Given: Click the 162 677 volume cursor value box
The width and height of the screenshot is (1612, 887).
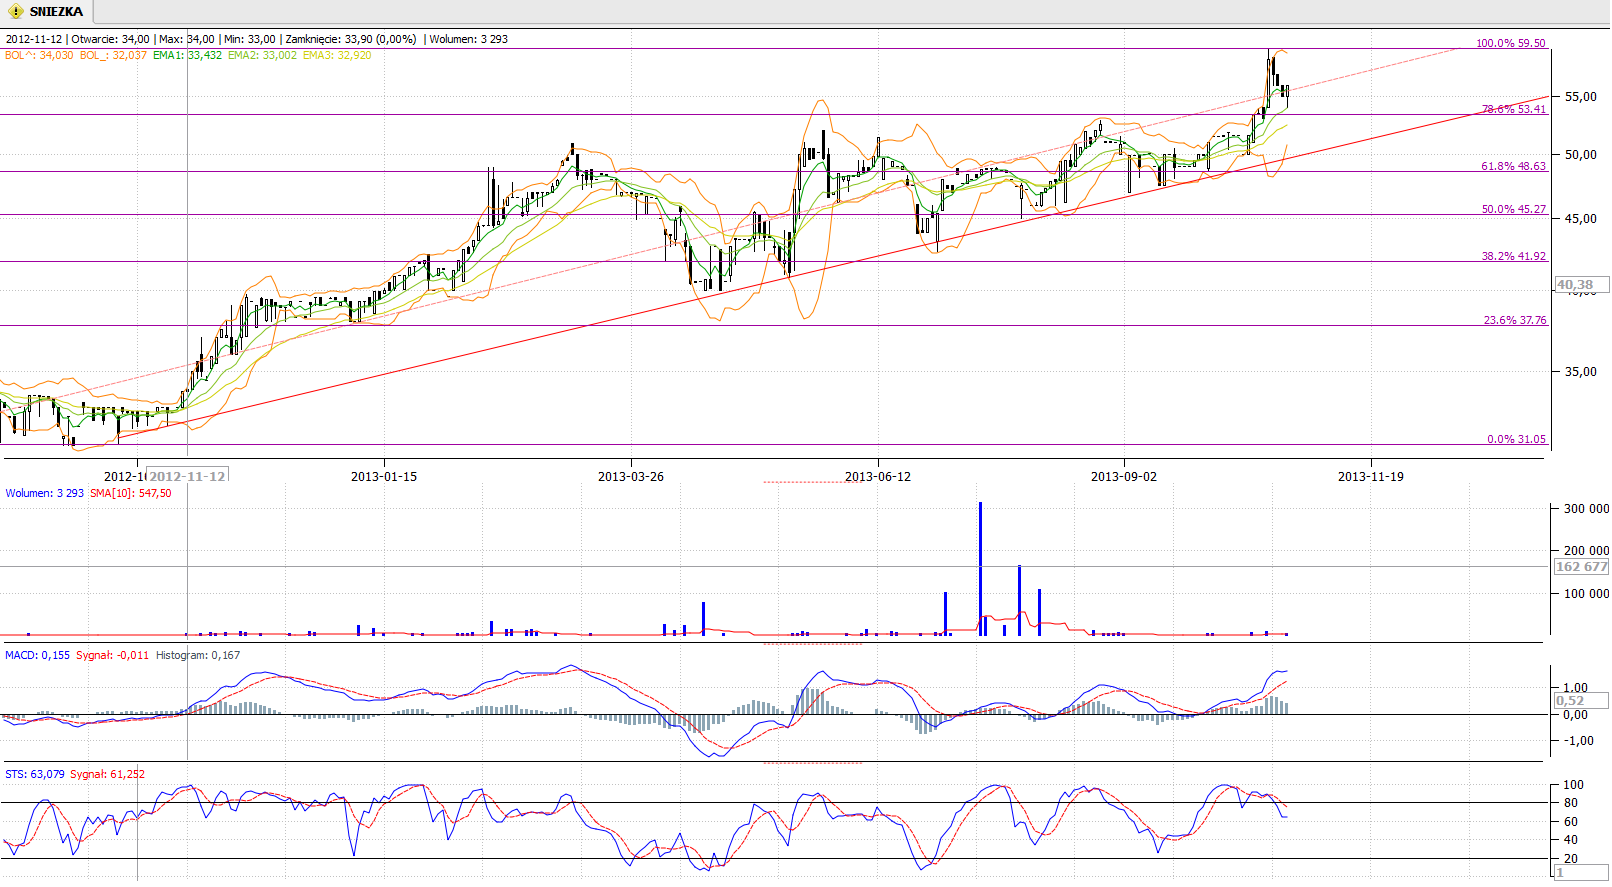Looking at the screenshot, I should click(1581, 566).
